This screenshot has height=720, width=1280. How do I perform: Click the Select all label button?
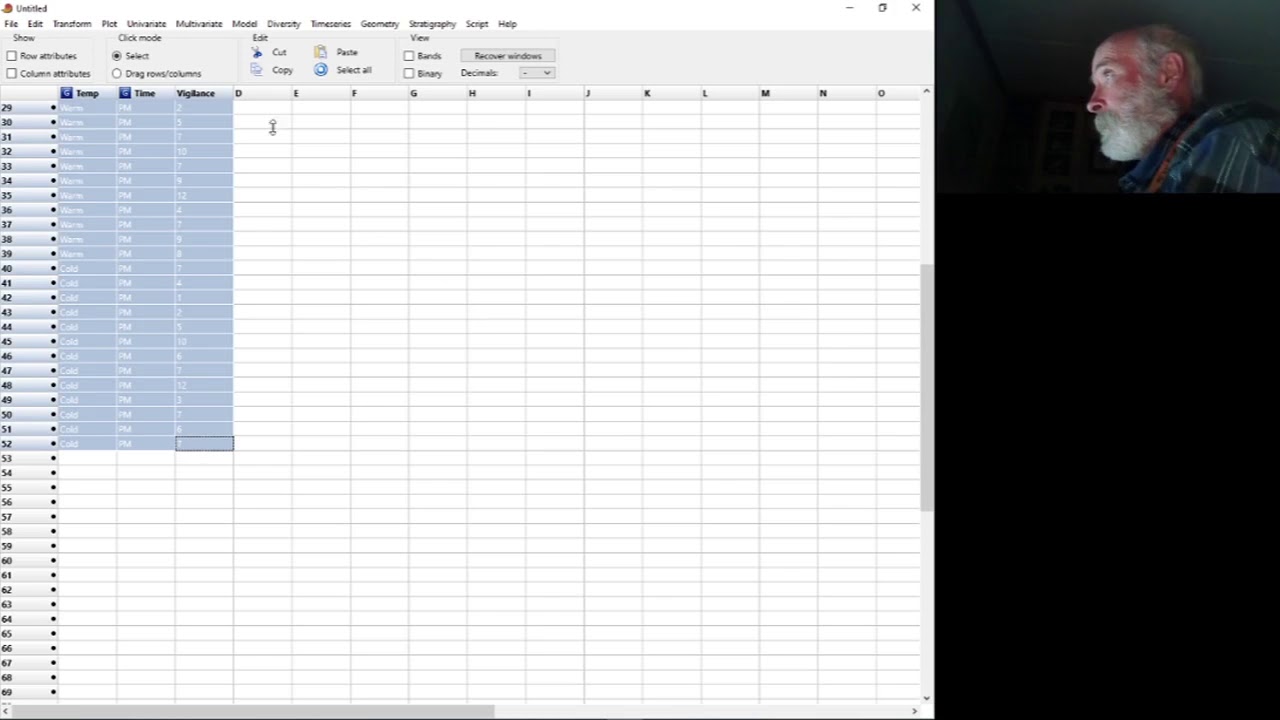354,70
